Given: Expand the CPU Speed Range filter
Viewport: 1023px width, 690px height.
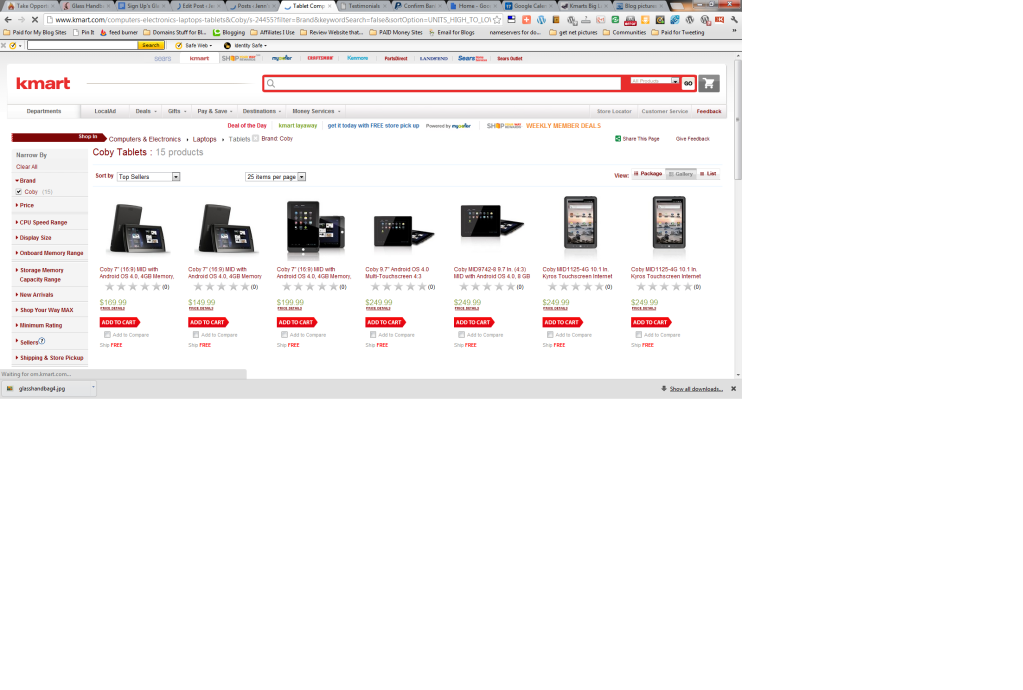Looking at the screenshot, I should pos(42,222).
